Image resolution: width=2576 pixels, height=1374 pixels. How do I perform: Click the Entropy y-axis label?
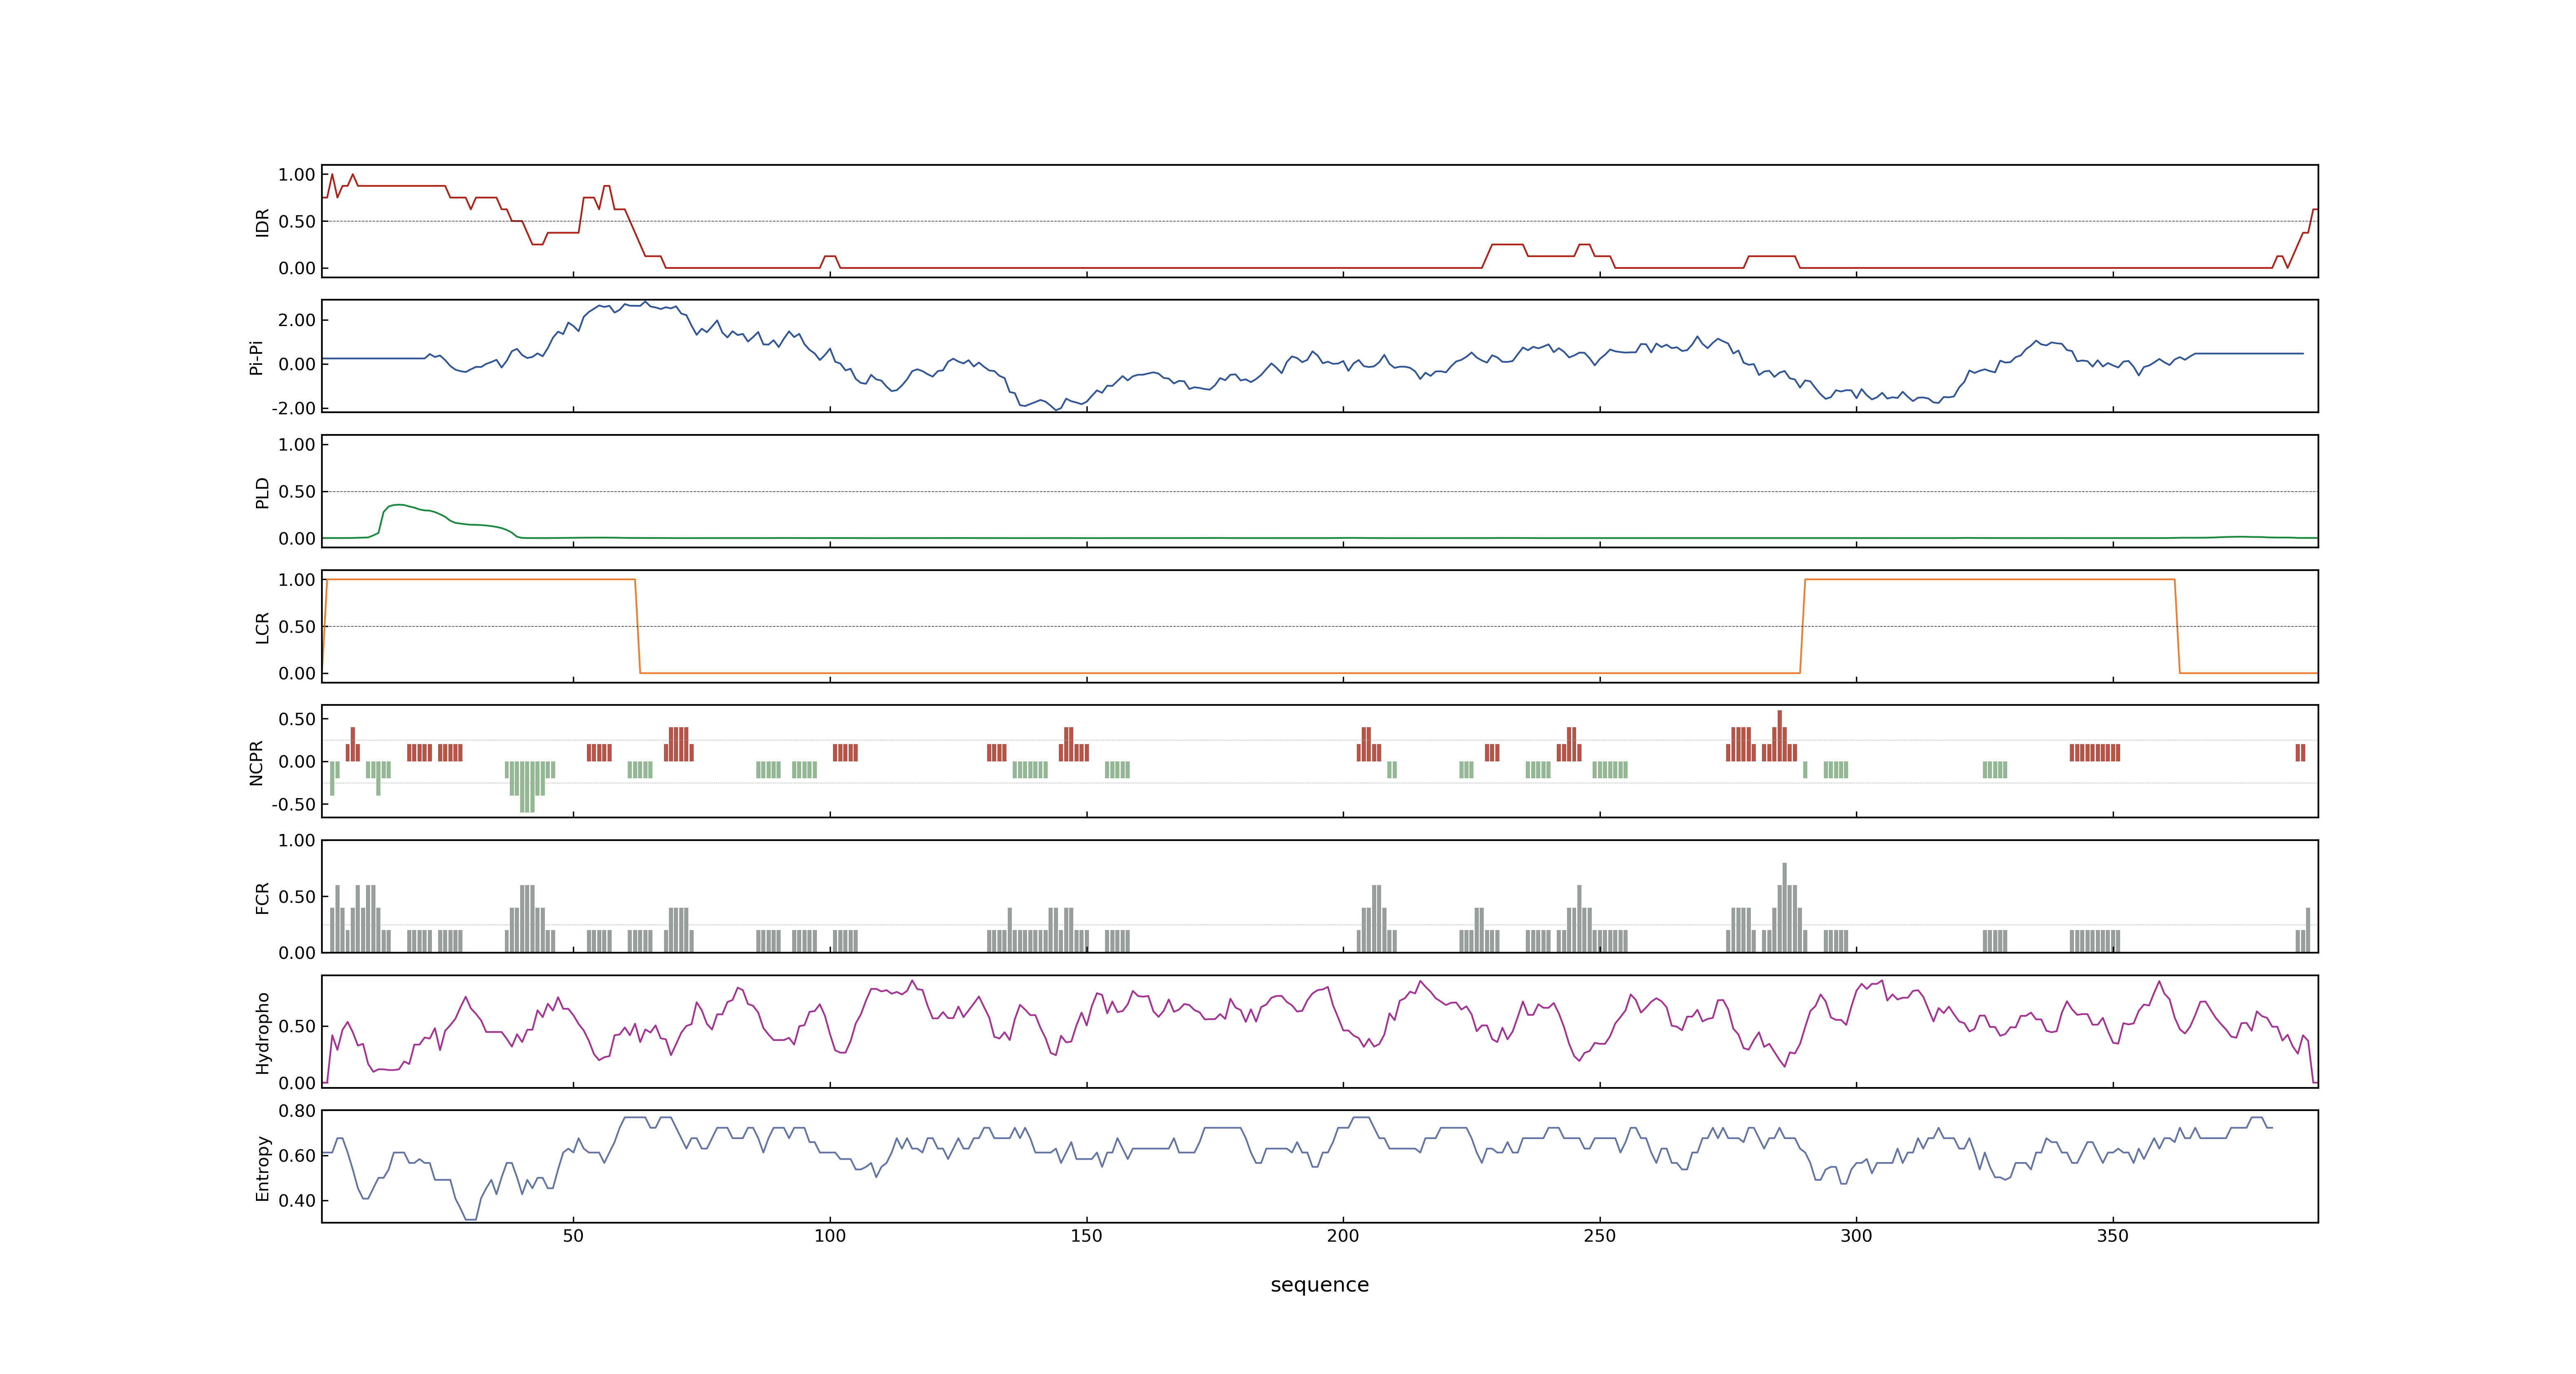point(263,1167)
